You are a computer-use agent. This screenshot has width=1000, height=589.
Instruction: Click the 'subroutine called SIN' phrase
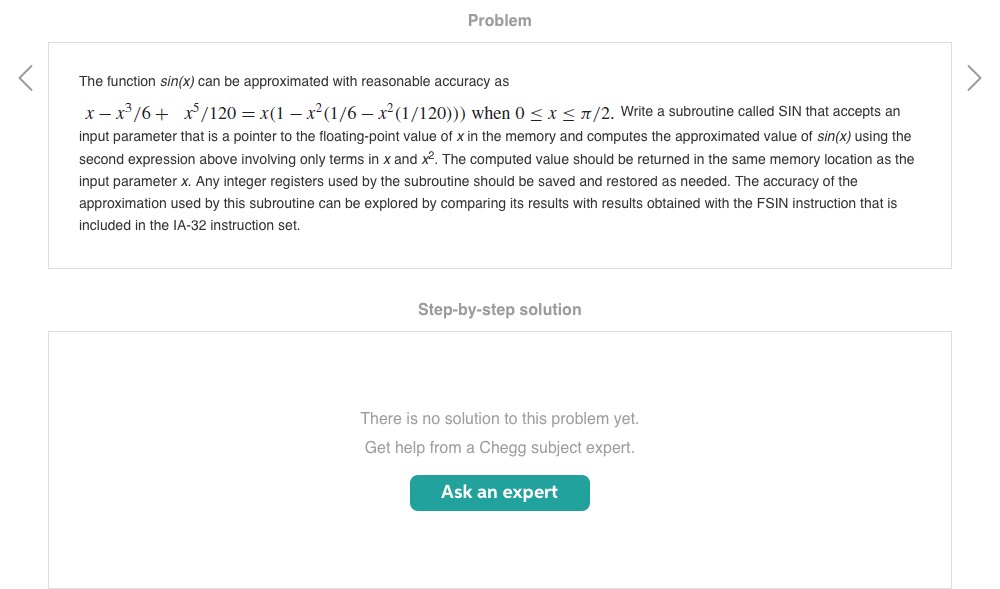(x=738, y=112)
